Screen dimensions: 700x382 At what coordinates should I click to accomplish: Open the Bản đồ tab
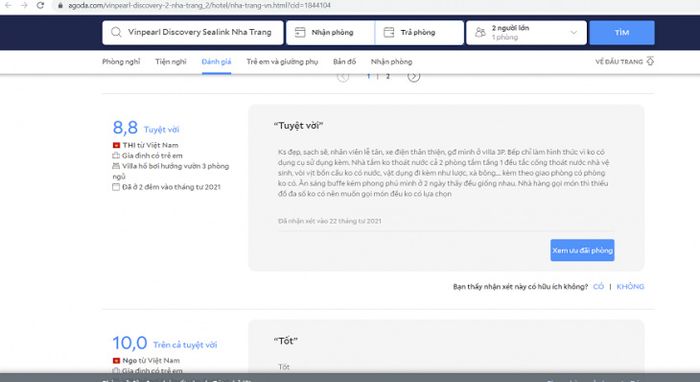(345, 62)
